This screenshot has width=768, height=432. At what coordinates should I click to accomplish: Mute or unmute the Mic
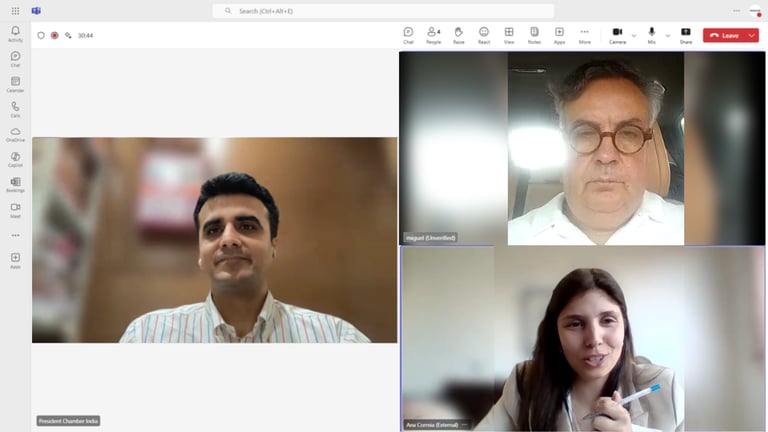pyautogui.click(x=651, y=35)
